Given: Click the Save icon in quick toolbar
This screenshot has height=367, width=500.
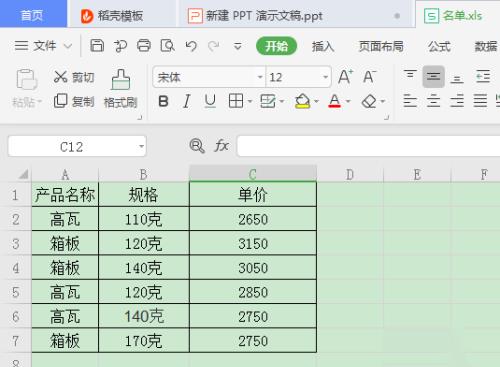Looking at the screenshot, I should 97,45.
